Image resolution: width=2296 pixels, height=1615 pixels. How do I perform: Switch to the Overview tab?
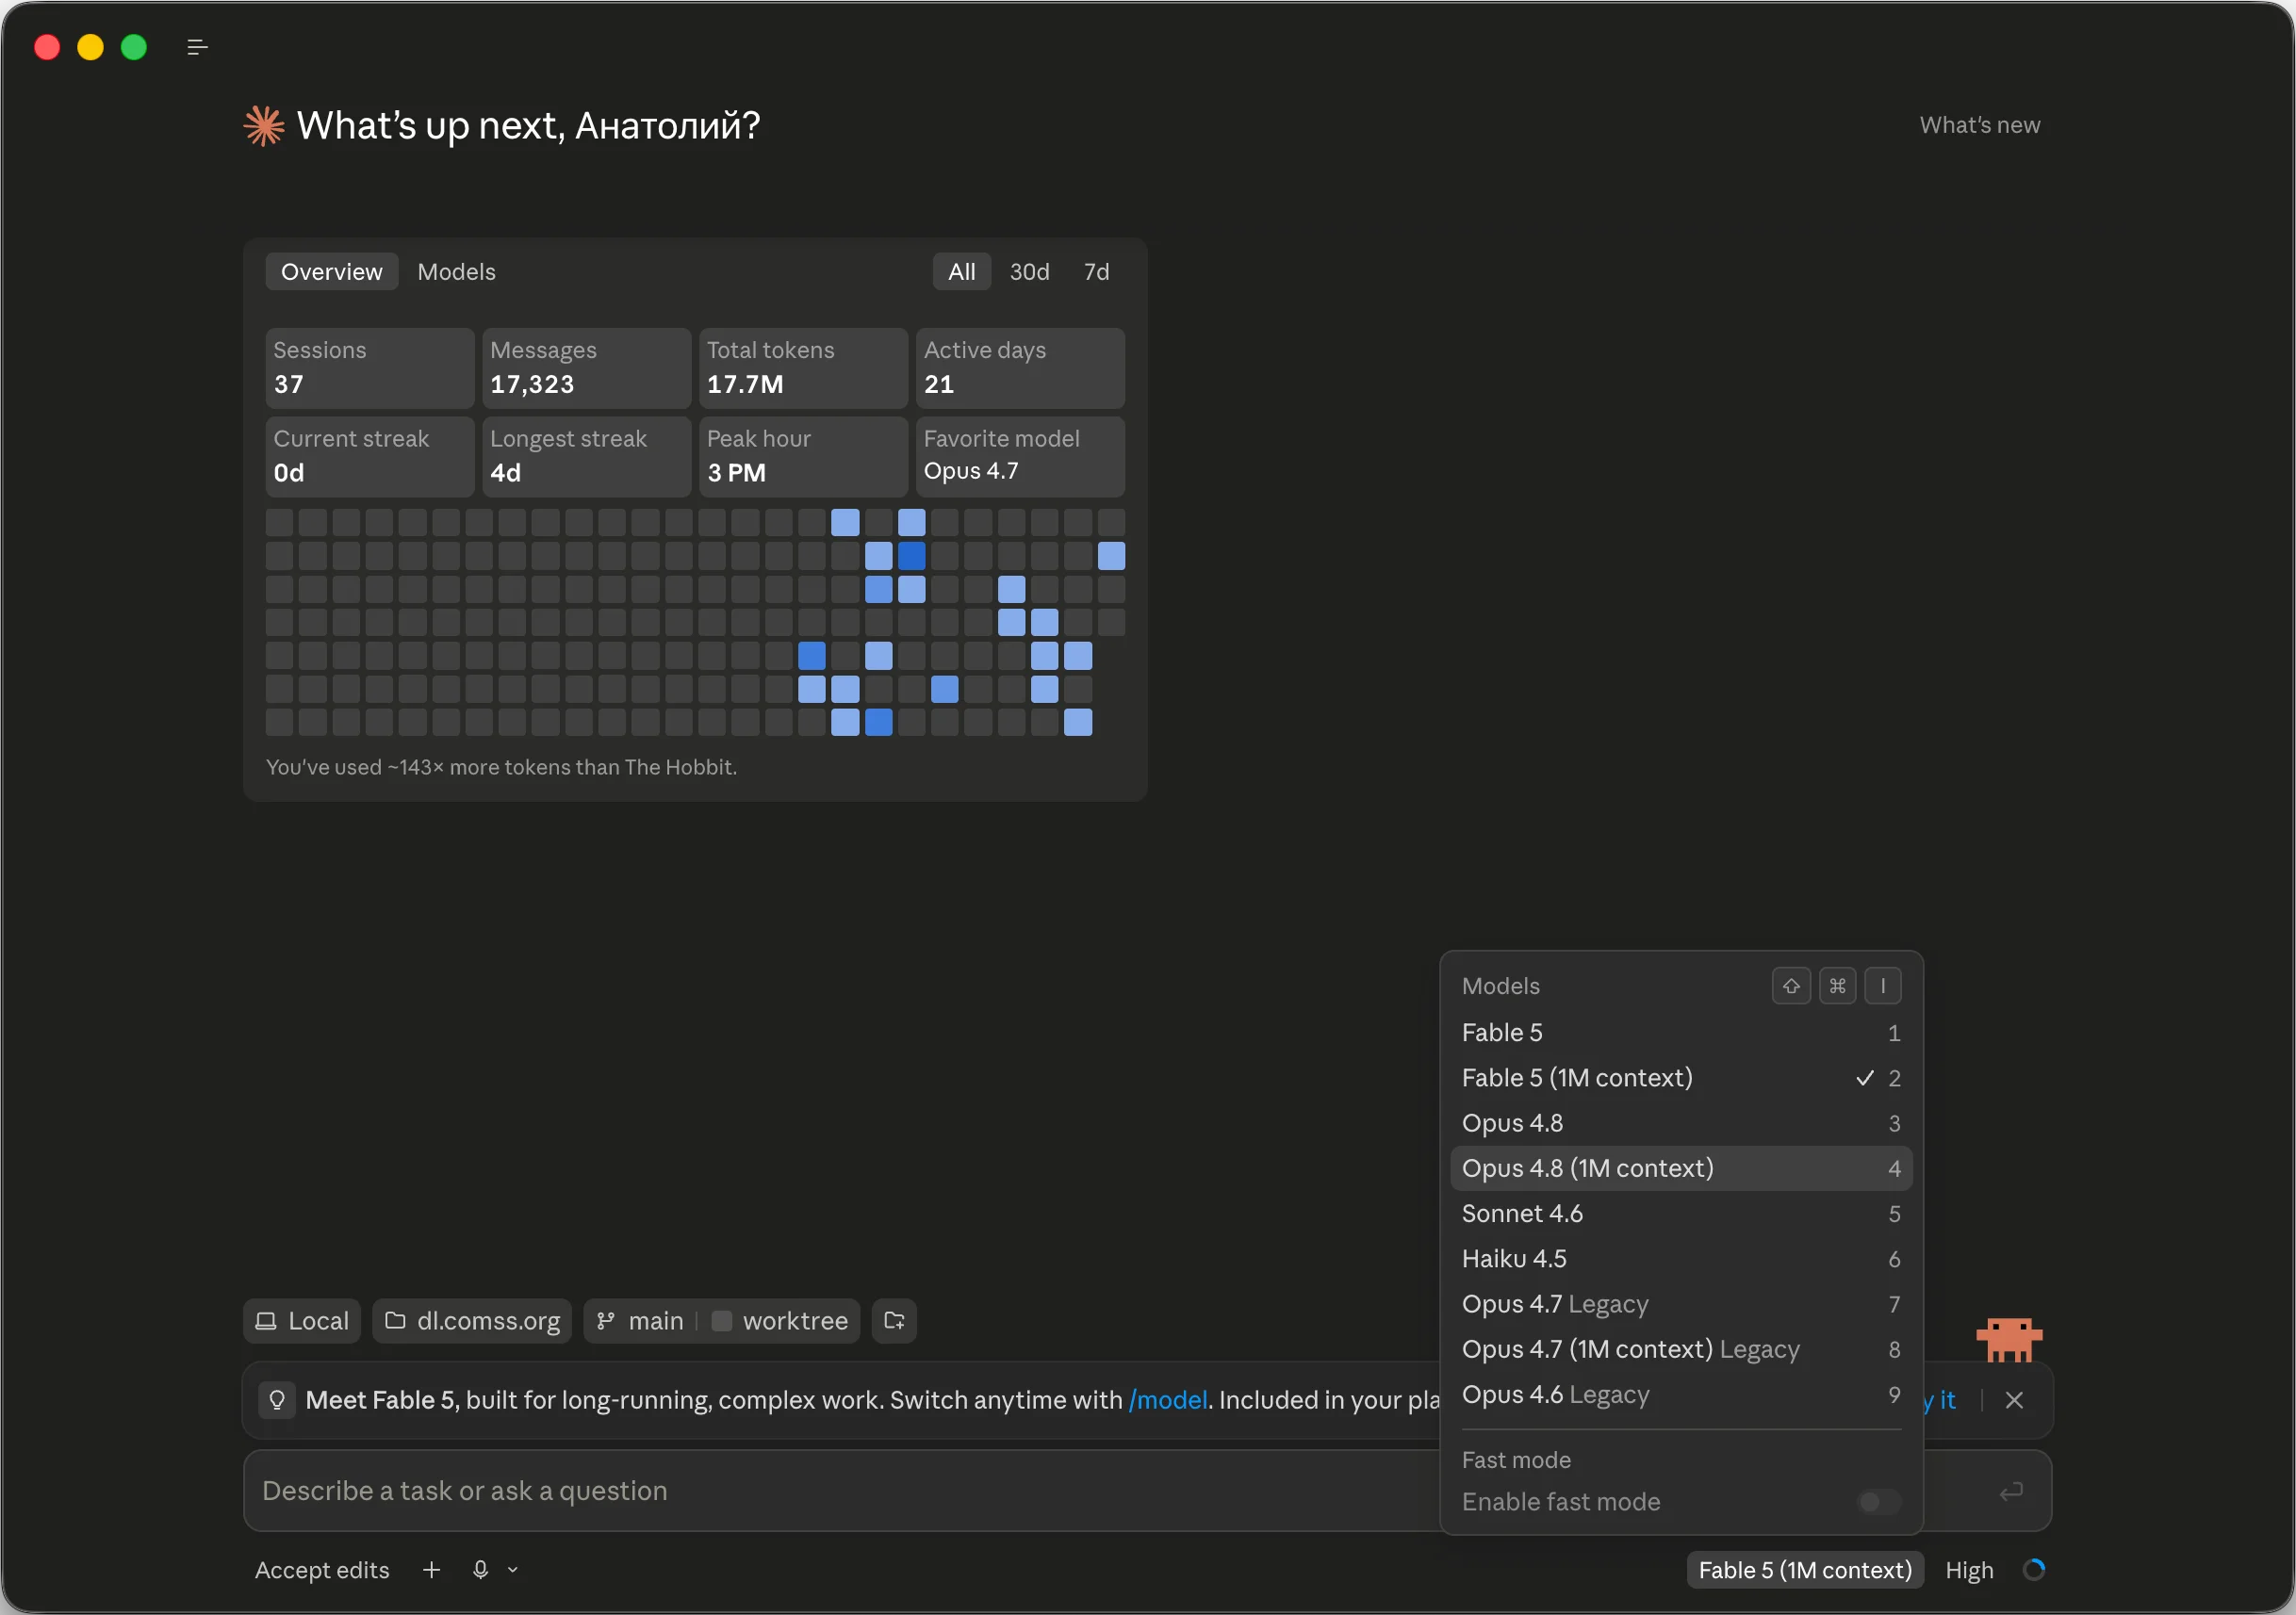pos(331,272)
